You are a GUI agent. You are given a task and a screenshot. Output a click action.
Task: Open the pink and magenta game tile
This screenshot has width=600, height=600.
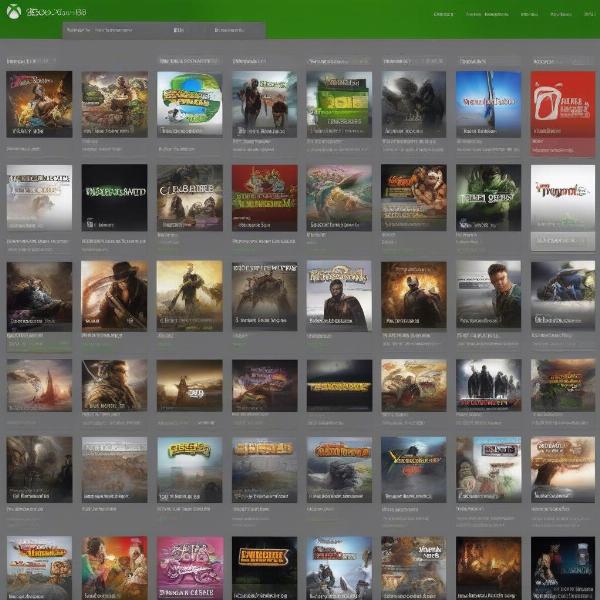(x=190, y=568)
